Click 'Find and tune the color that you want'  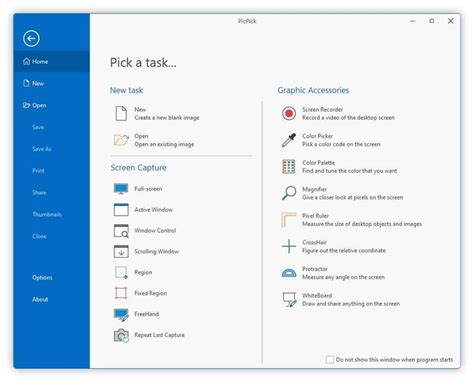[x=350, y=171]
